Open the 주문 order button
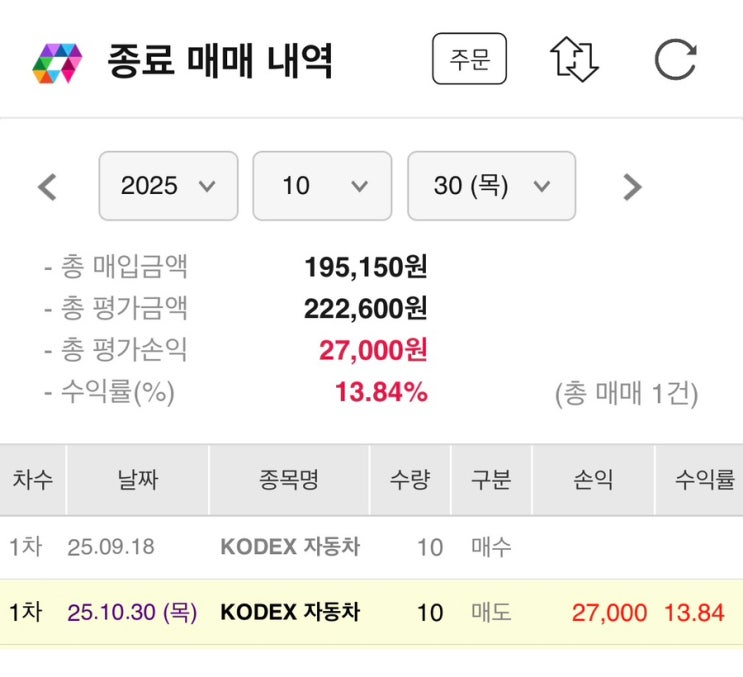 (469, 60)
